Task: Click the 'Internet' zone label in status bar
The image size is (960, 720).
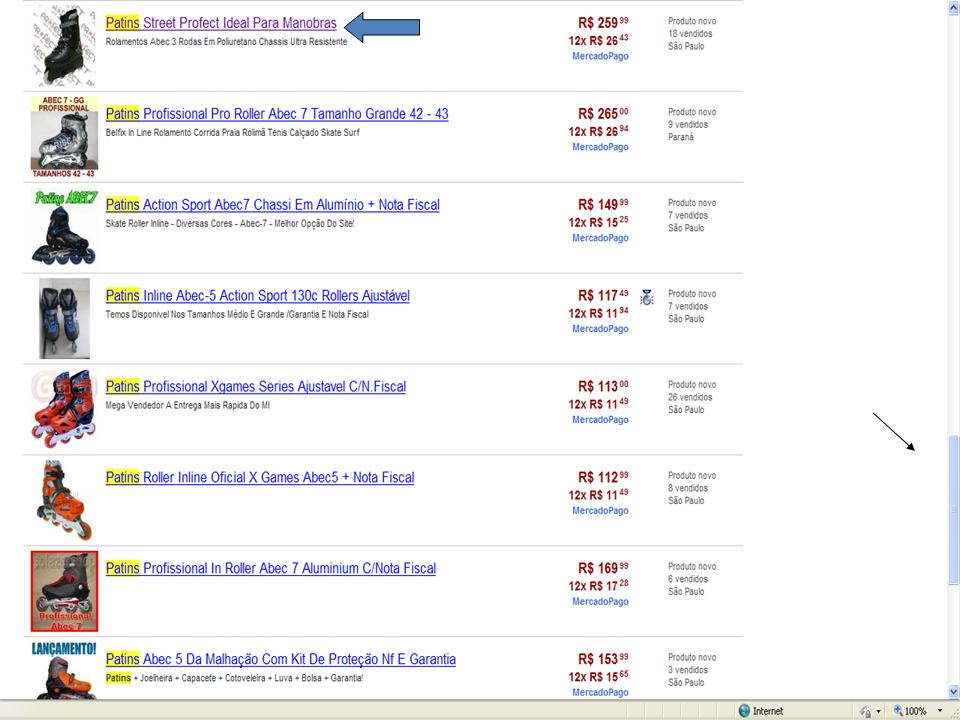Action: point(768,711)
